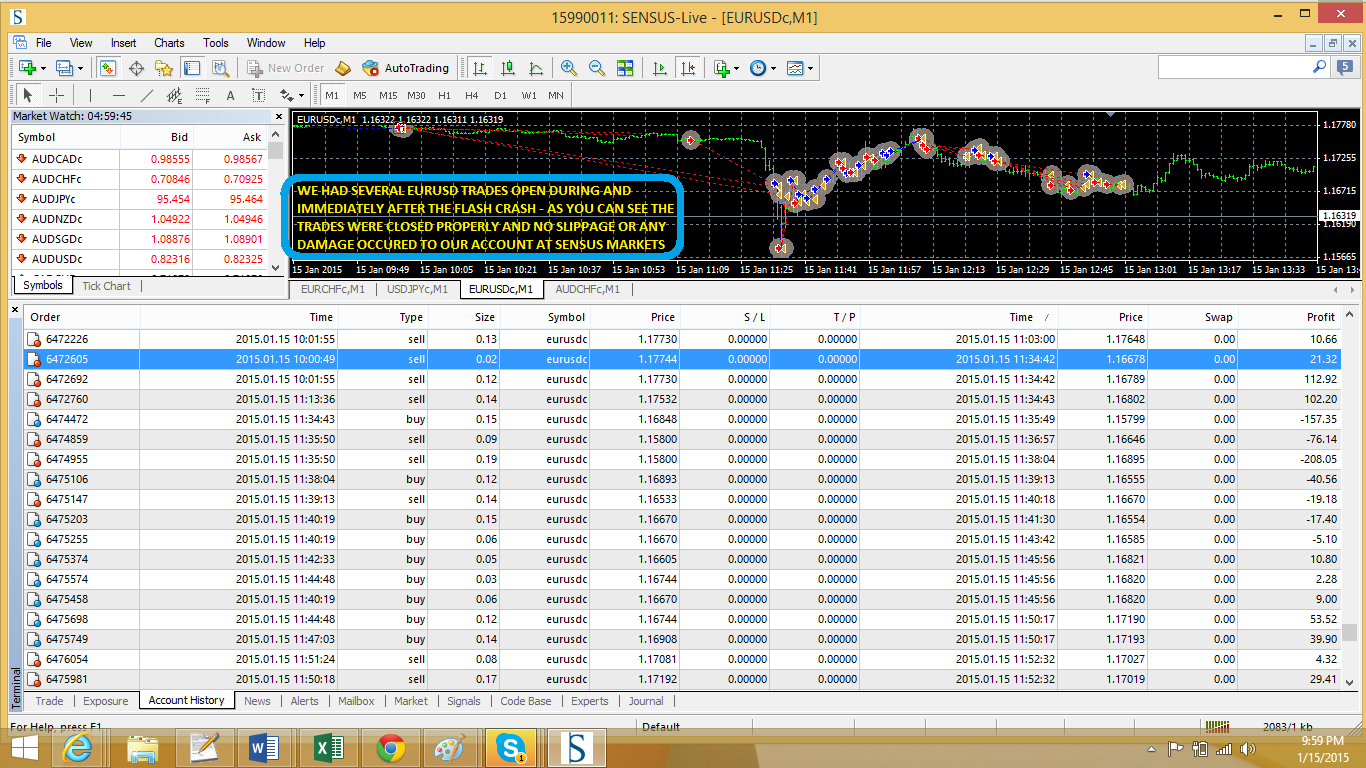Open Skype from the Windows taskbar
The width and height of the screenshot is (1366, 768).
coord(511,747)
